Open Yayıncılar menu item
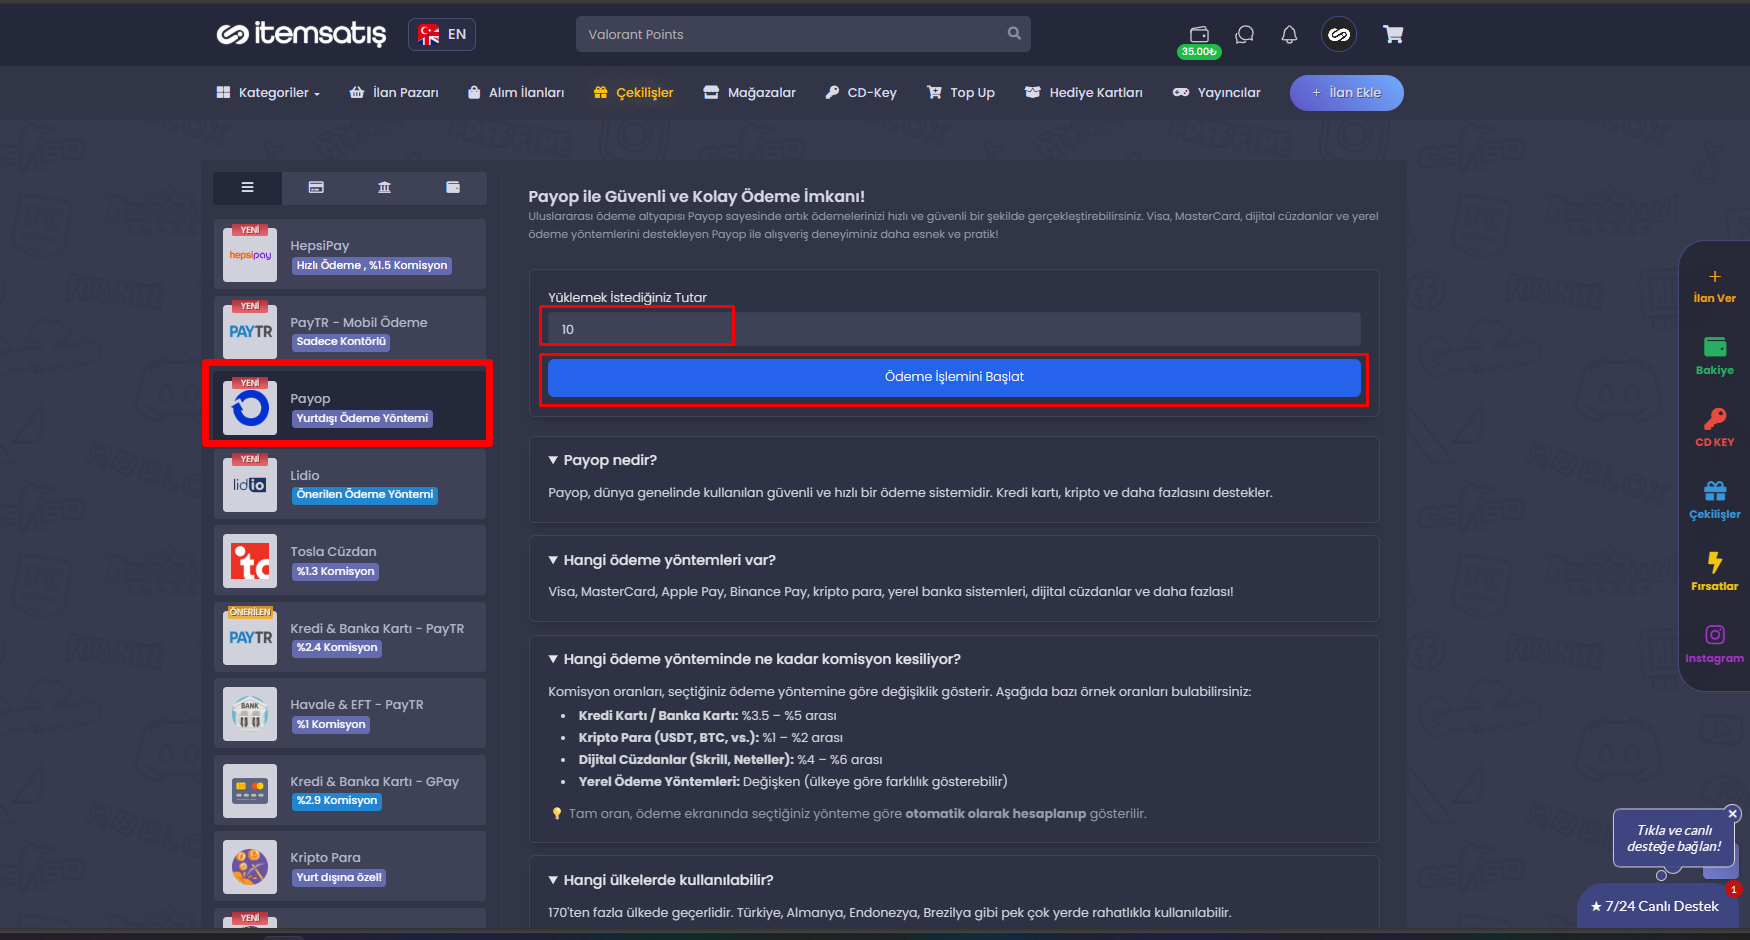 tap(1217, 93)
